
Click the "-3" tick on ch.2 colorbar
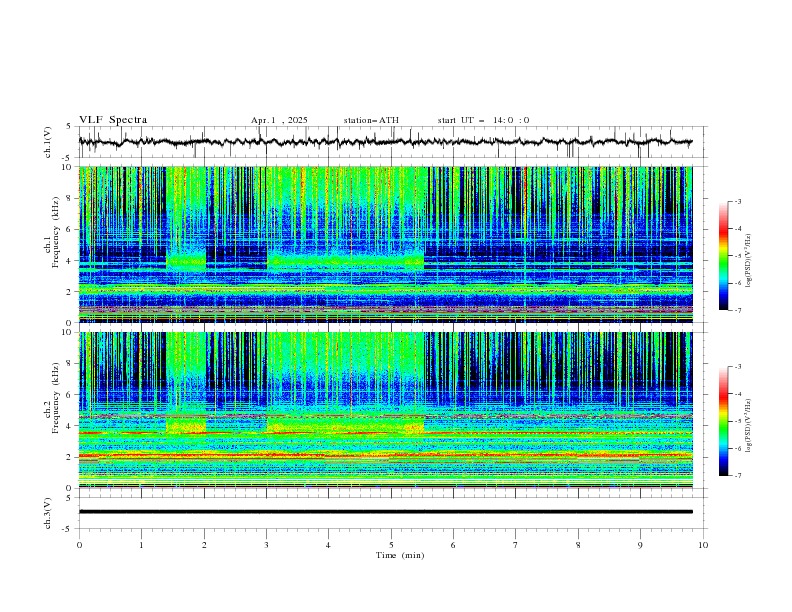point(738,367)
